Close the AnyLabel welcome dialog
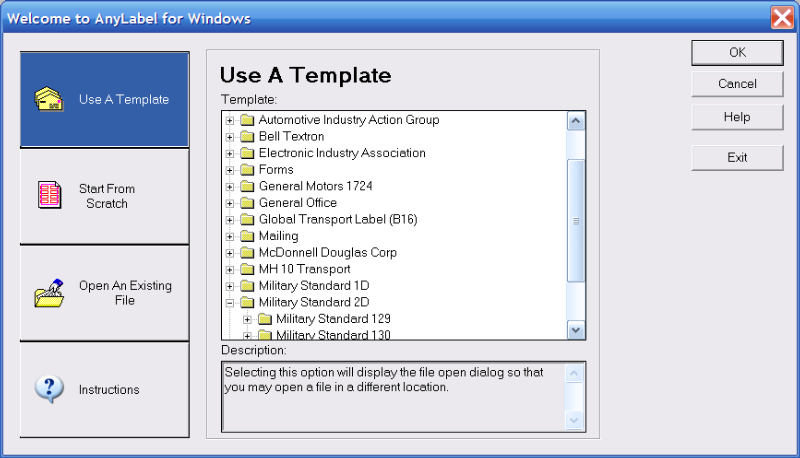The width and height of the screenshot is (800, 458). tap(782, 18)
